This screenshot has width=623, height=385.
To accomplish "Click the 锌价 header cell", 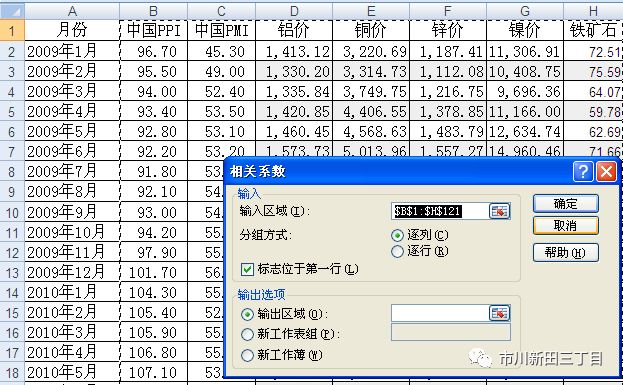I will pyautogui.click(x=448, y=30).
